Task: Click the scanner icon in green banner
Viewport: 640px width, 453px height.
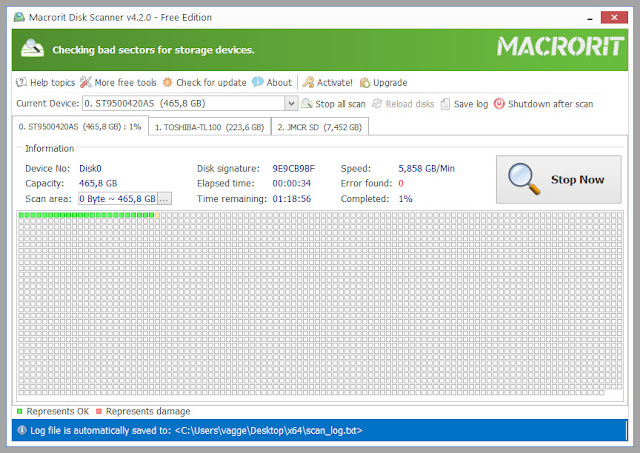Action: tap(33, 49)
